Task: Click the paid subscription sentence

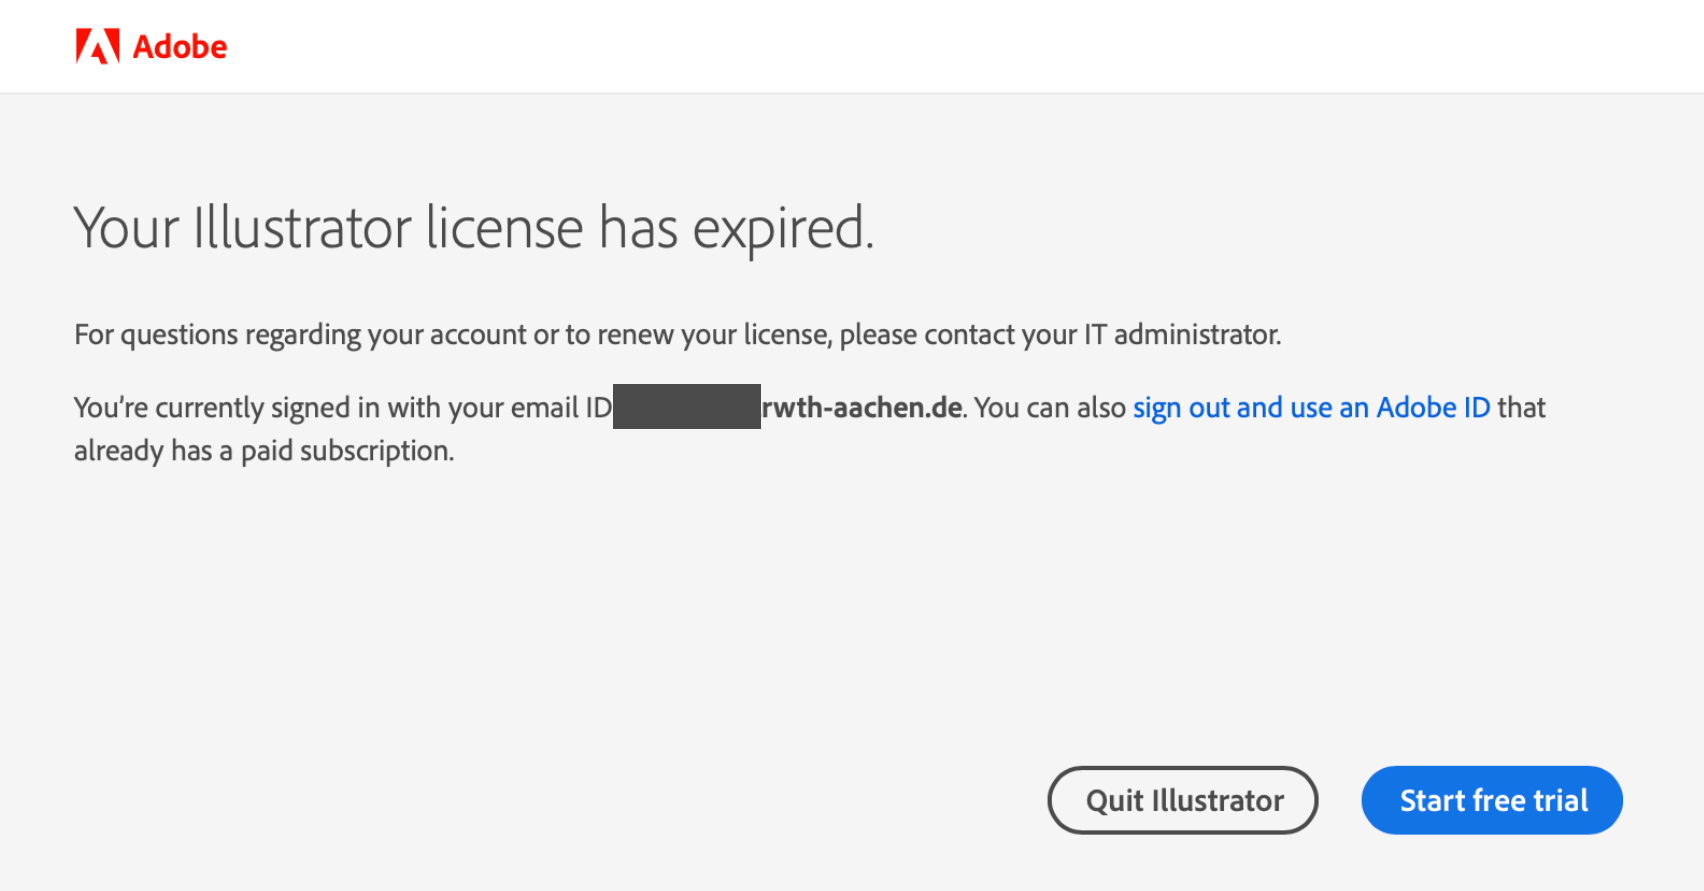Action: click(x=262, y=450)
